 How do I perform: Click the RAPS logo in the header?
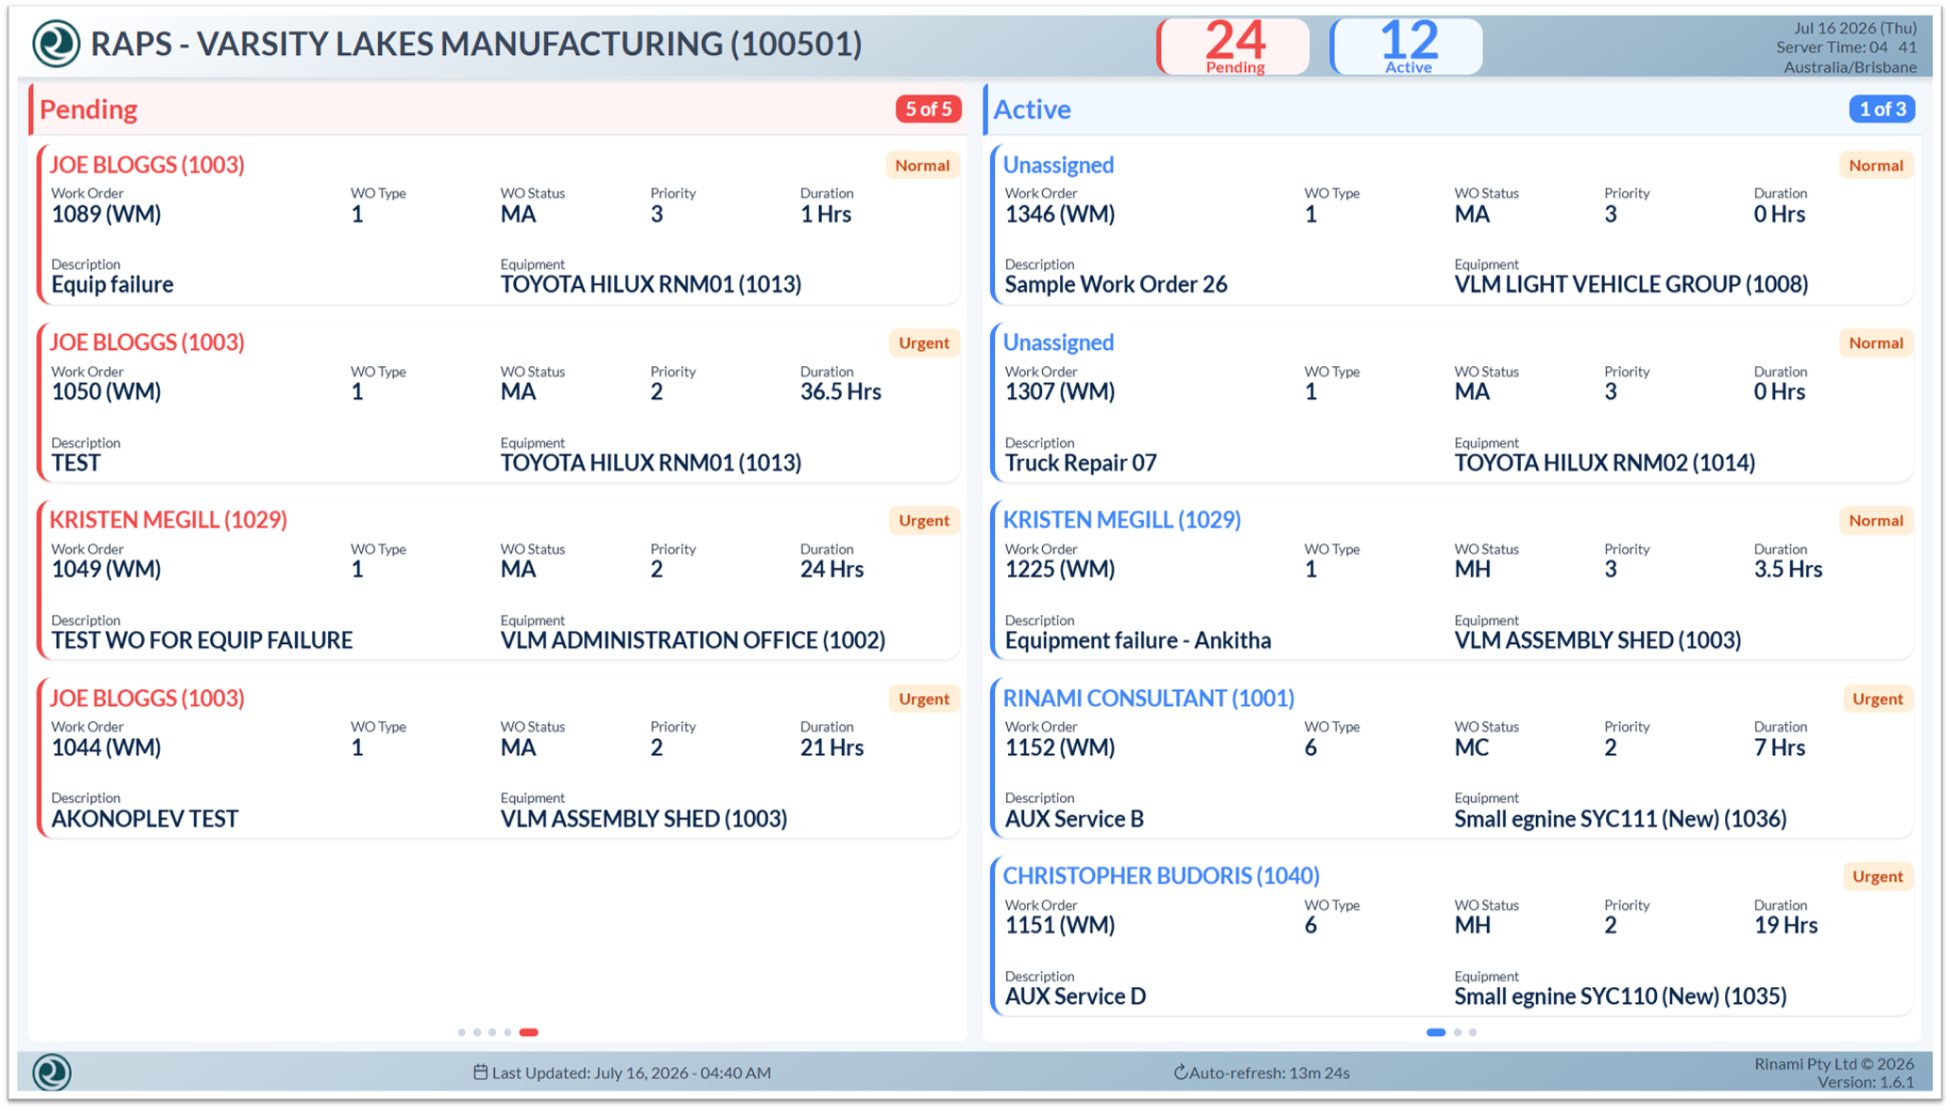coord(56,44)
